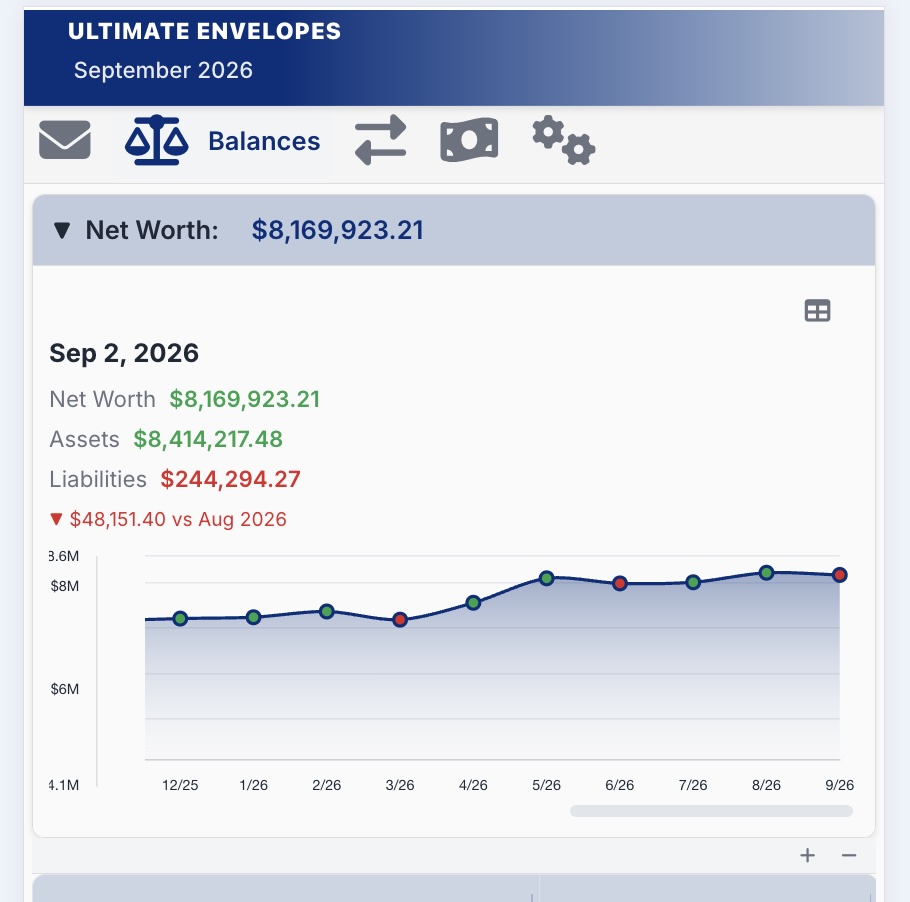The width and height of the screenshot is (910, 902).
Task: Select the 2/26 data point
Action: click(x=327, y=611)
